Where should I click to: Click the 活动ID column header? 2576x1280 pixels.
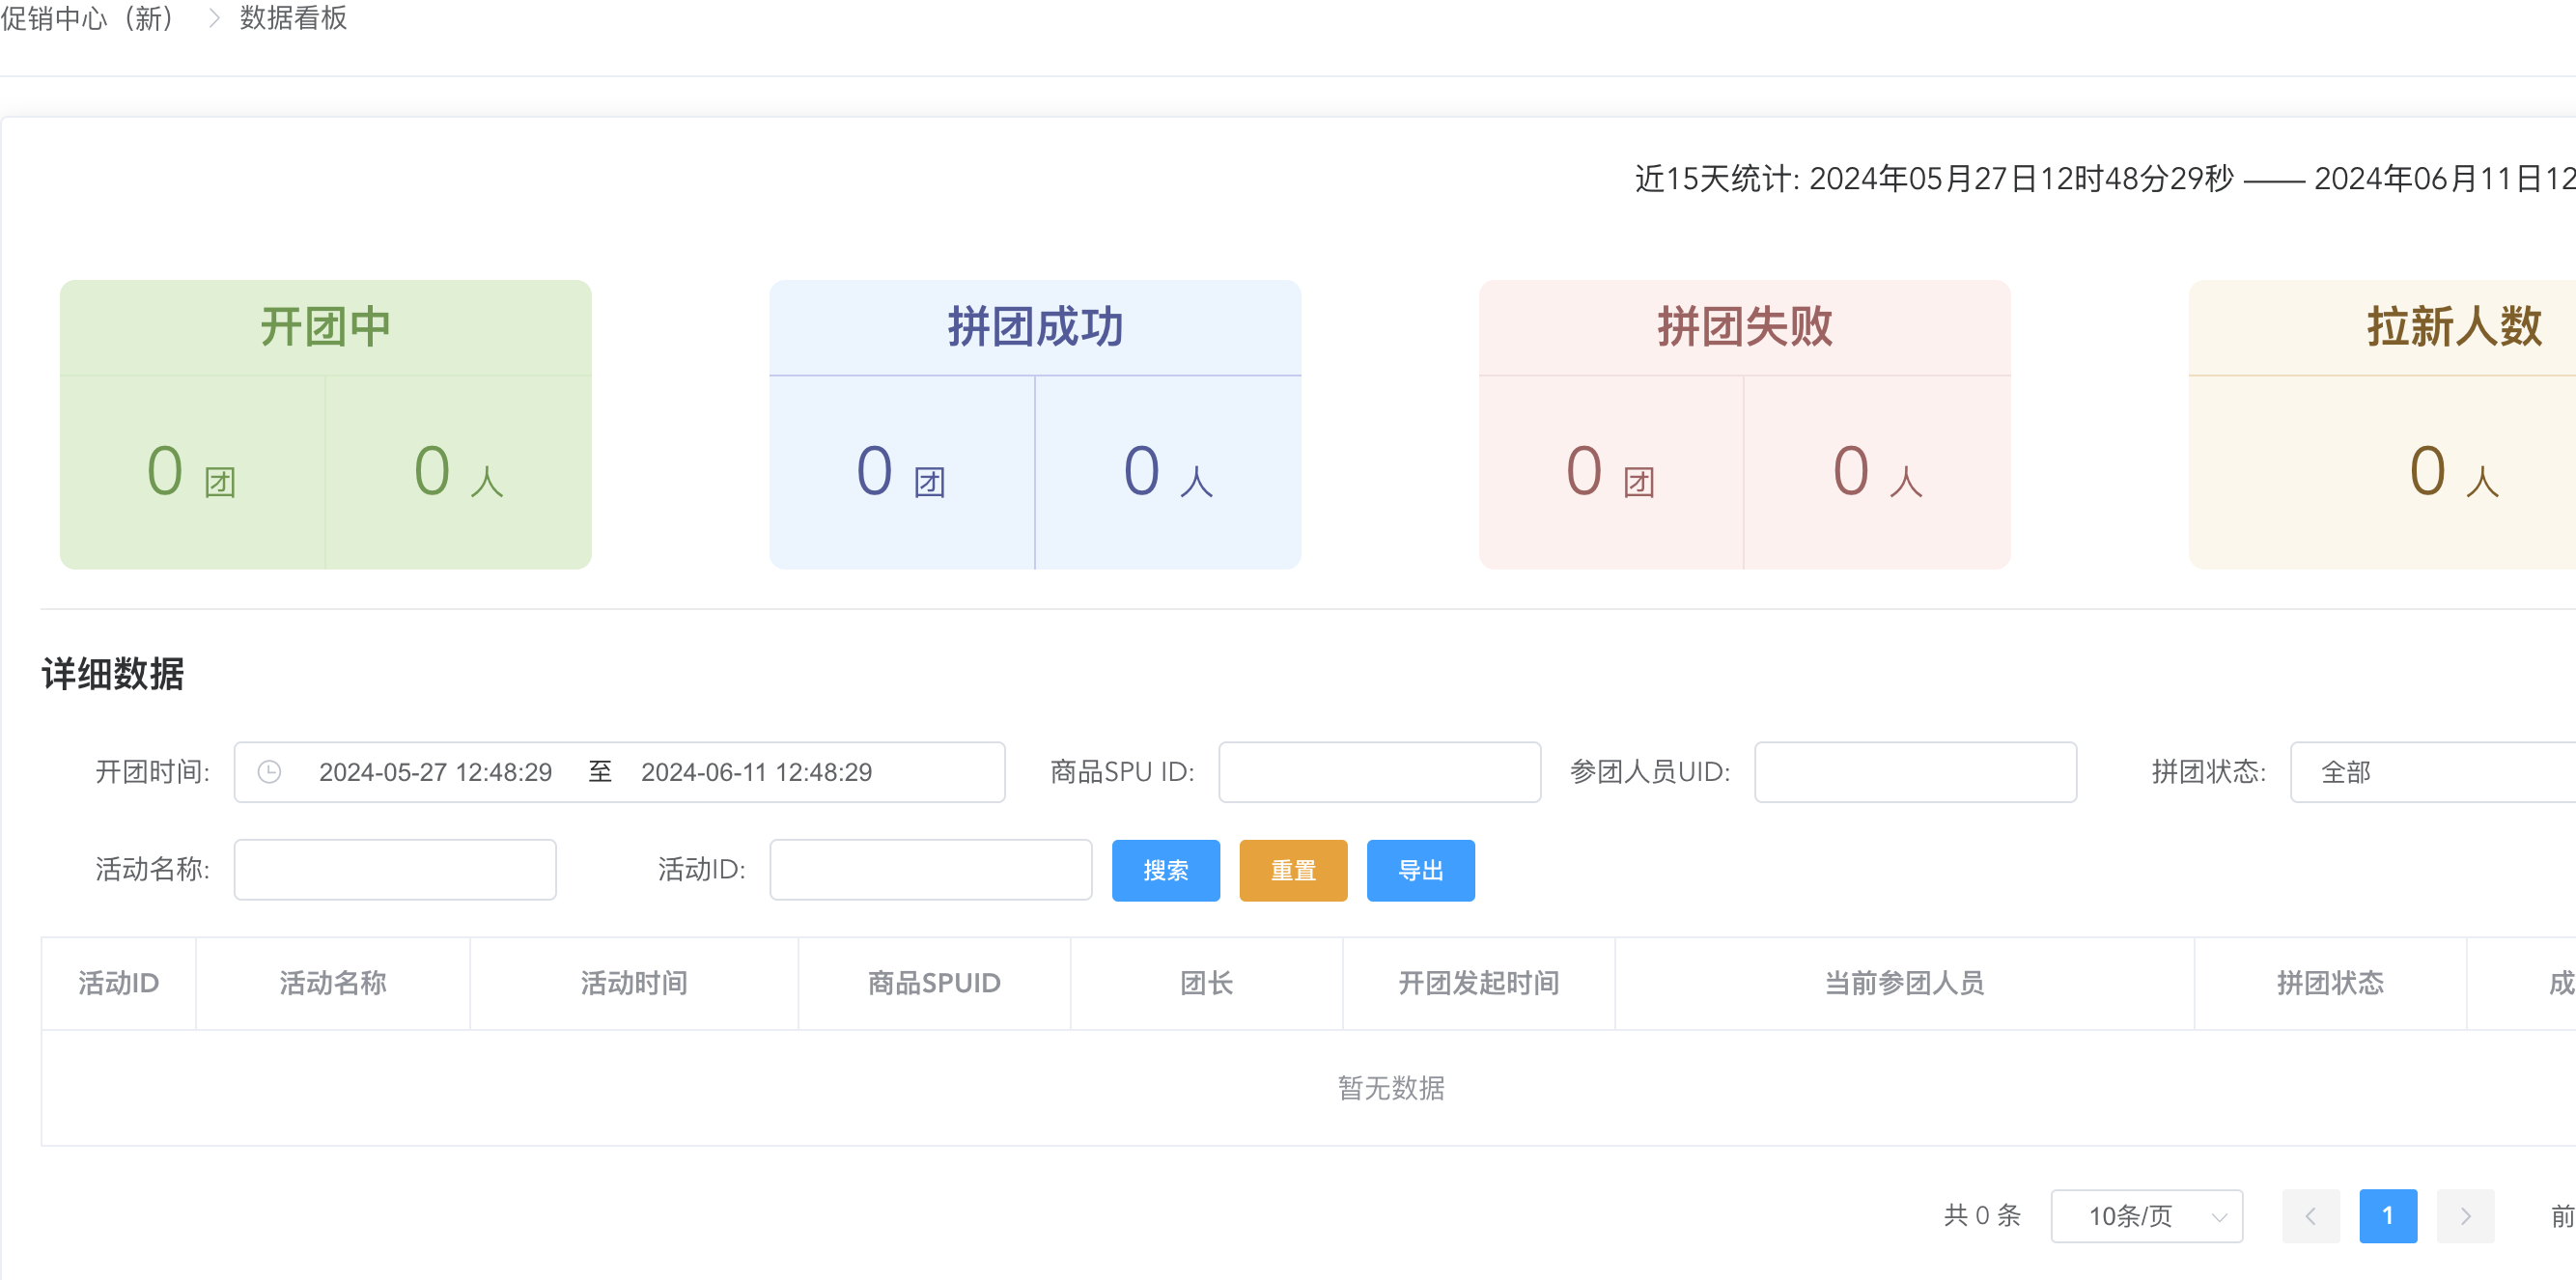119,983
